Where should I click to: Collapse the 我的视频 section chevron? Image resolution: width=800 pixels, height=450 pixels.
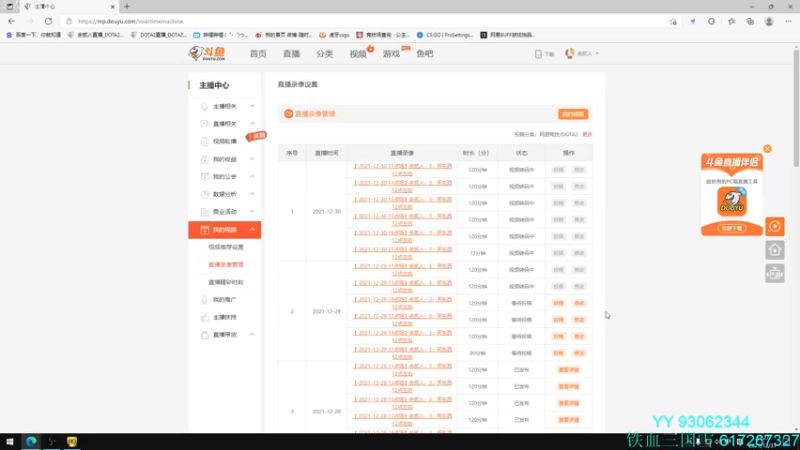tap(252, 230)
